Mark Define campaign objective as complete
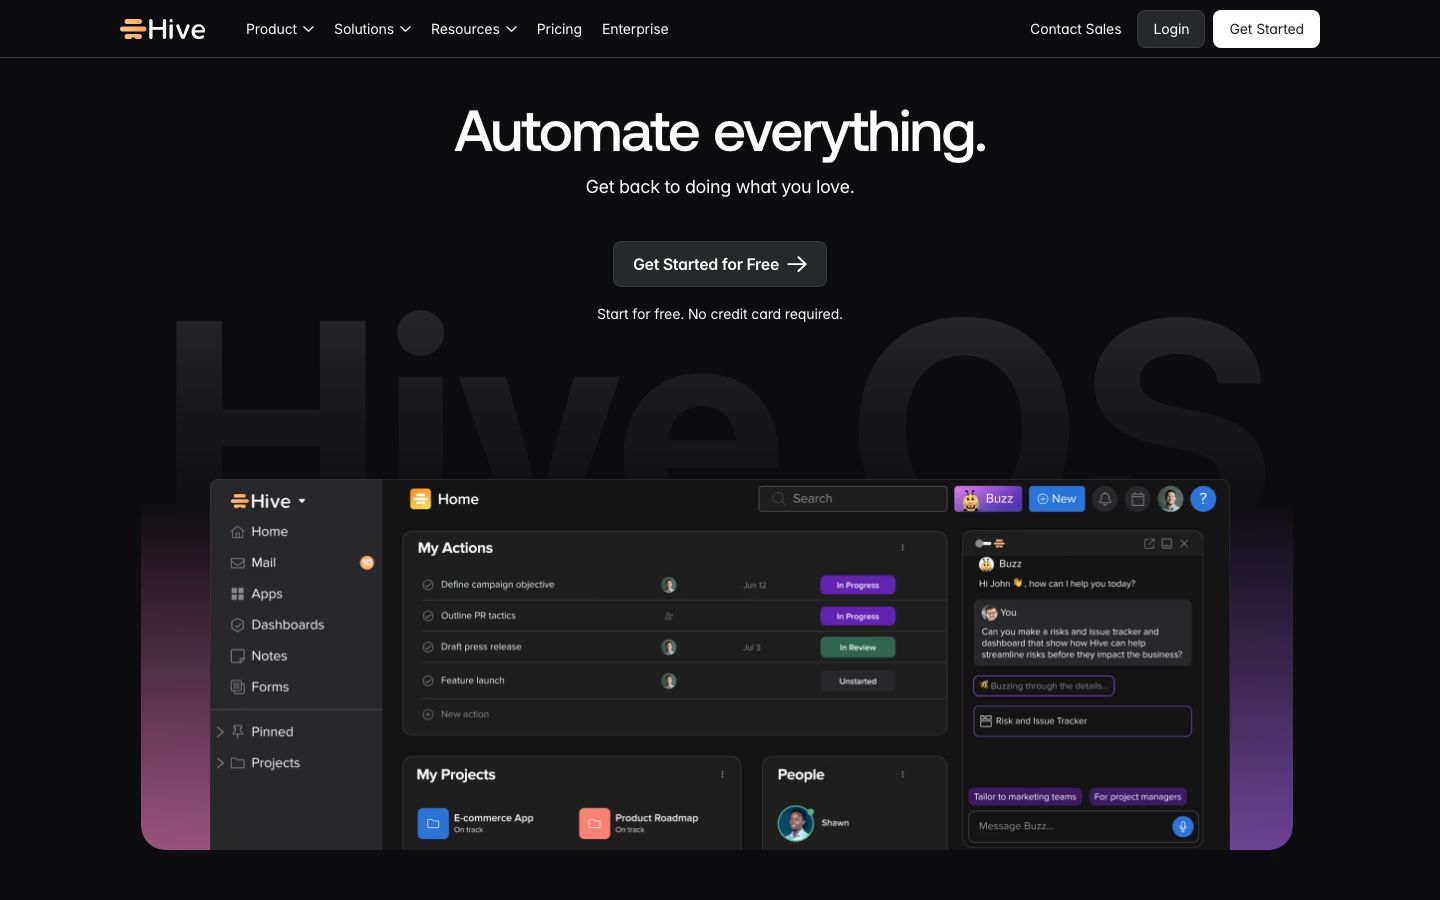This screenshot has height=900, width=1440. [428, 585]
